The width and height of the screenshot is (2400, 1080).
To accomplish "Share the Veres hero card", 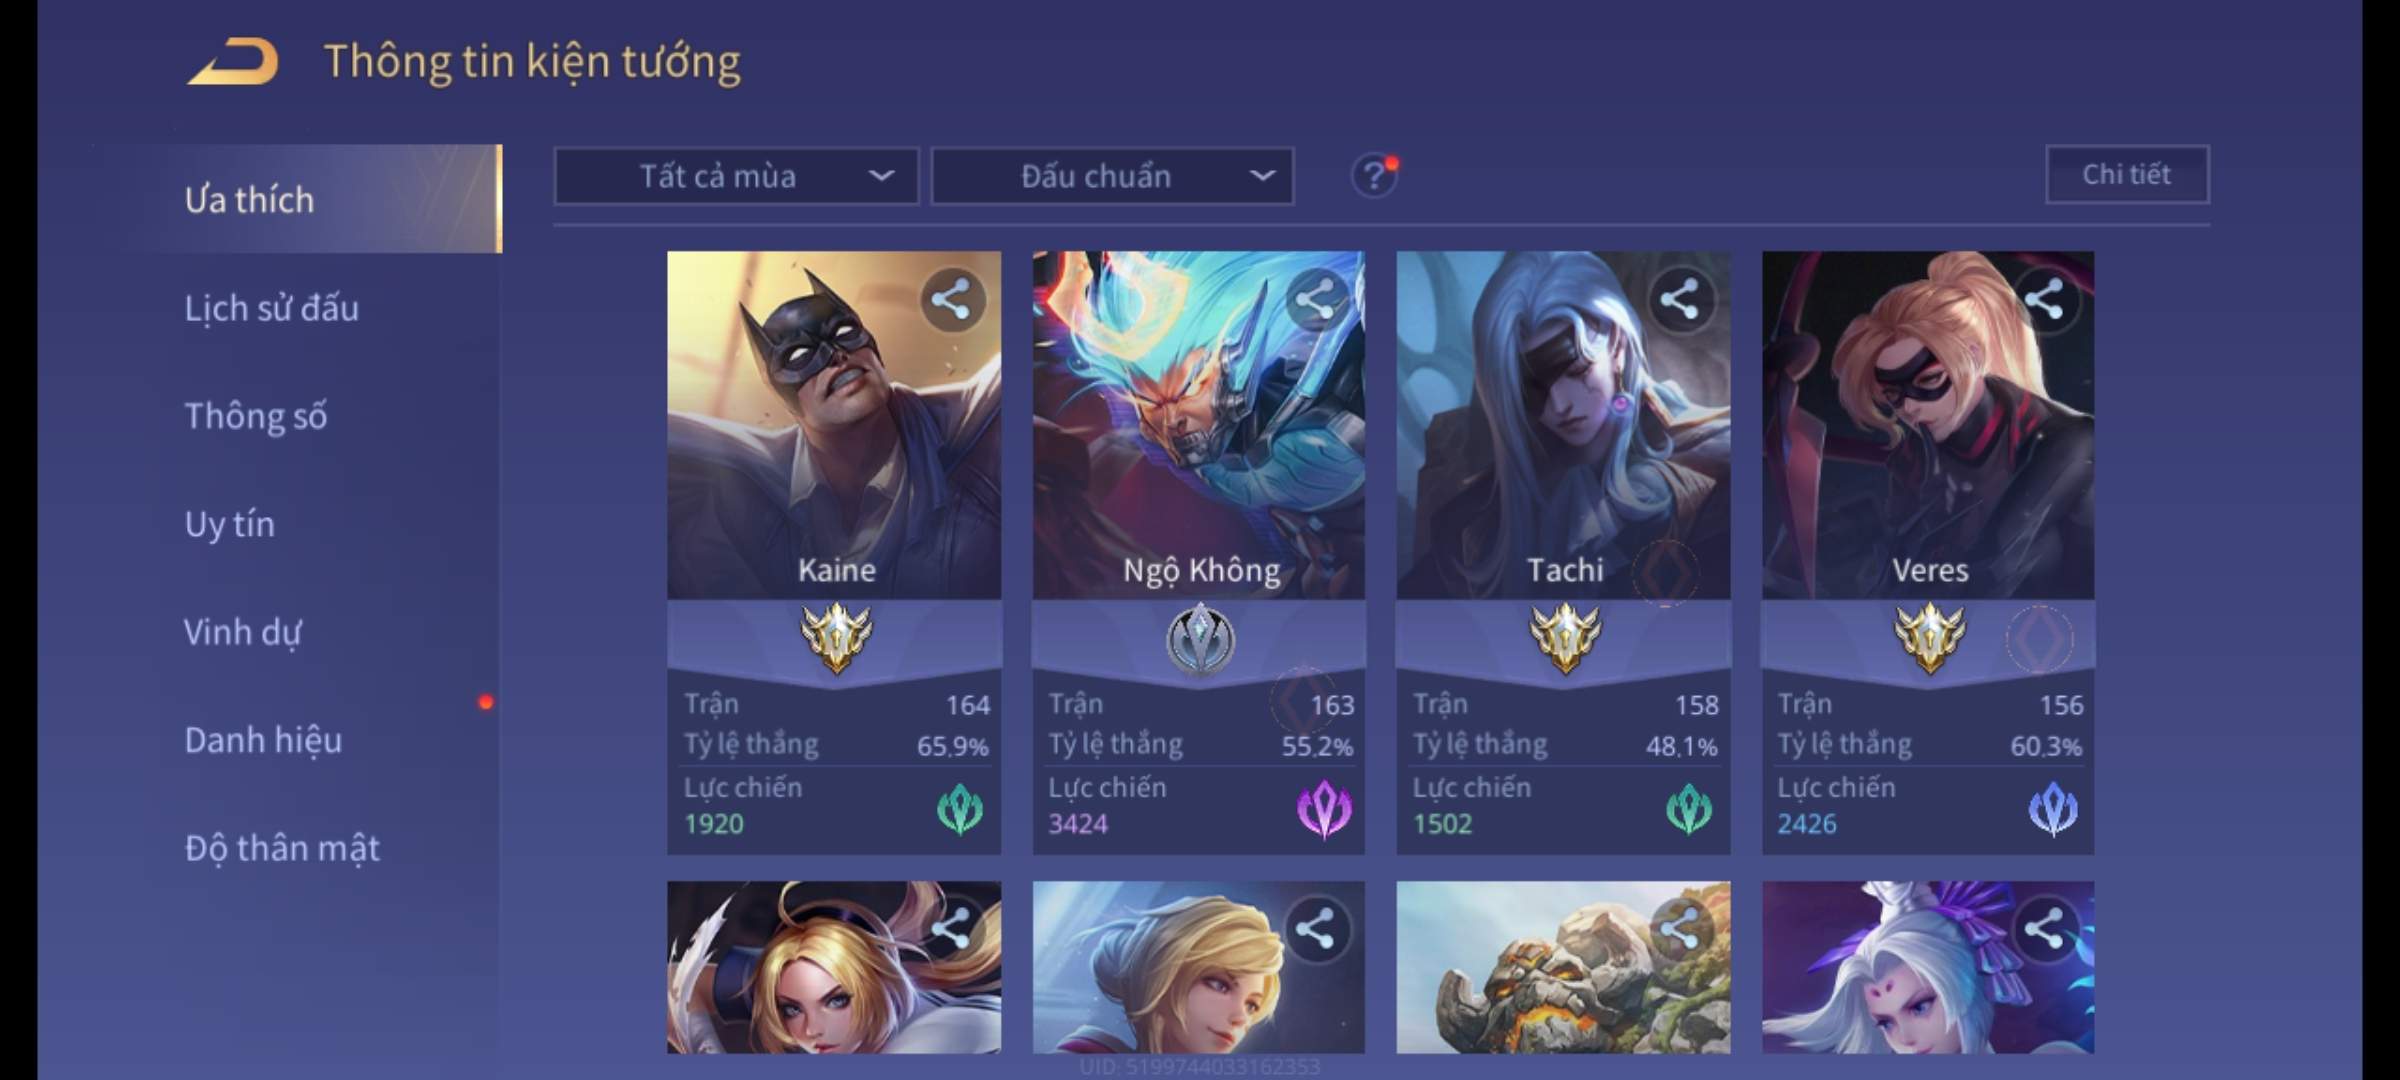I will pos(2044,299).
